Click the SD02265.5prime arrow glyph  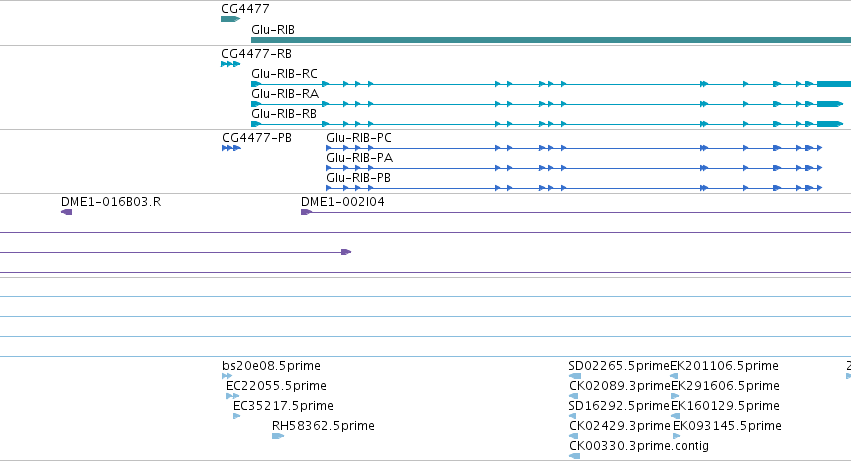(x=575, y=376)
